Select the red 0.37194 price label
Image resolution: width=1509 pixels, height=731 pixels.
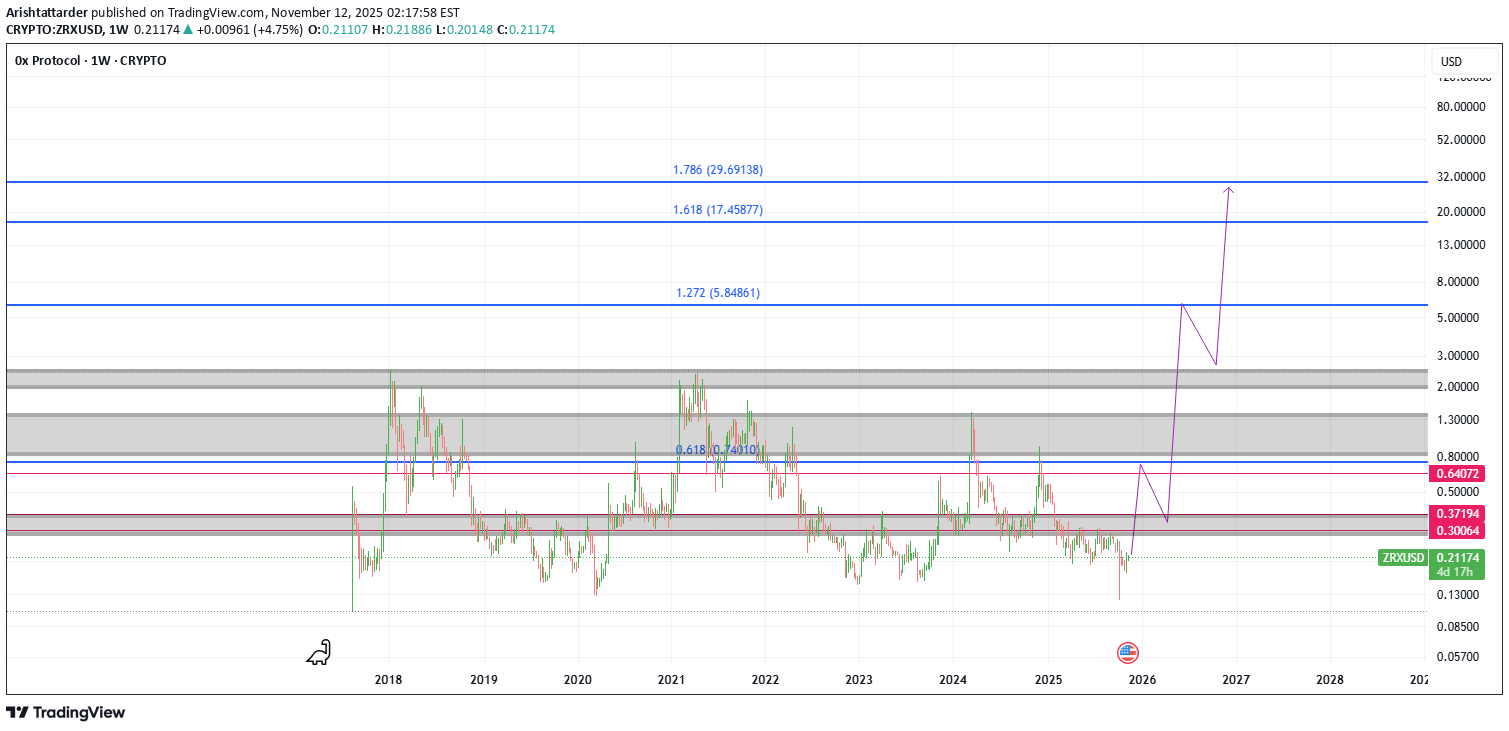pyautogui.click(x=1458, y=514)
